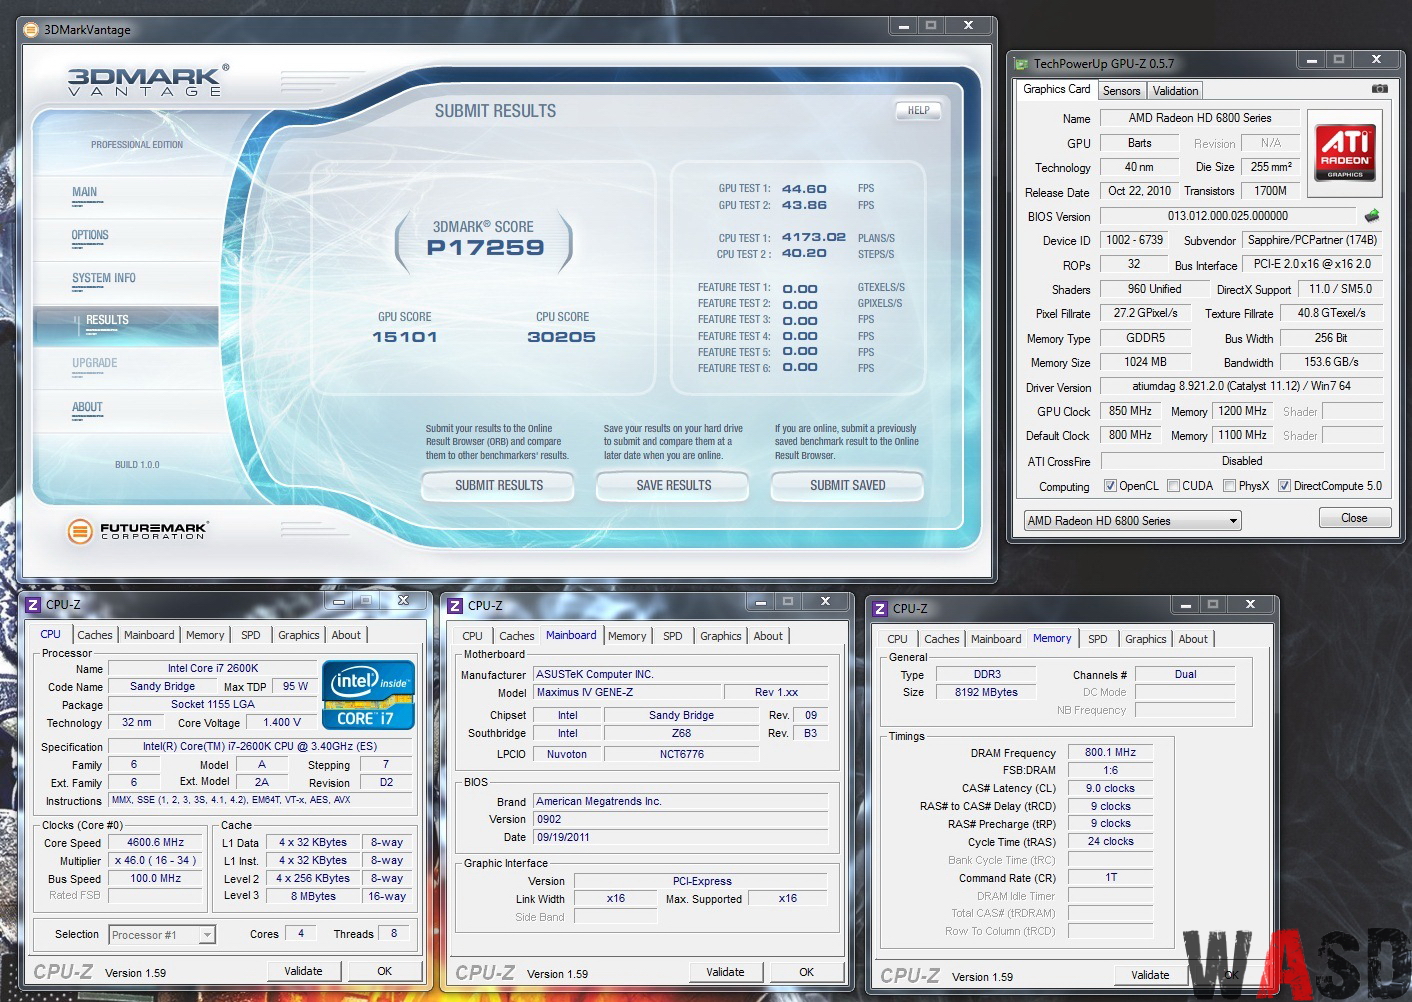The height and width of the screenshot is (1002, 1412).
Task: Open SYSTEM INFO in the 3DMark sidebar
Action: click(103, 279)
